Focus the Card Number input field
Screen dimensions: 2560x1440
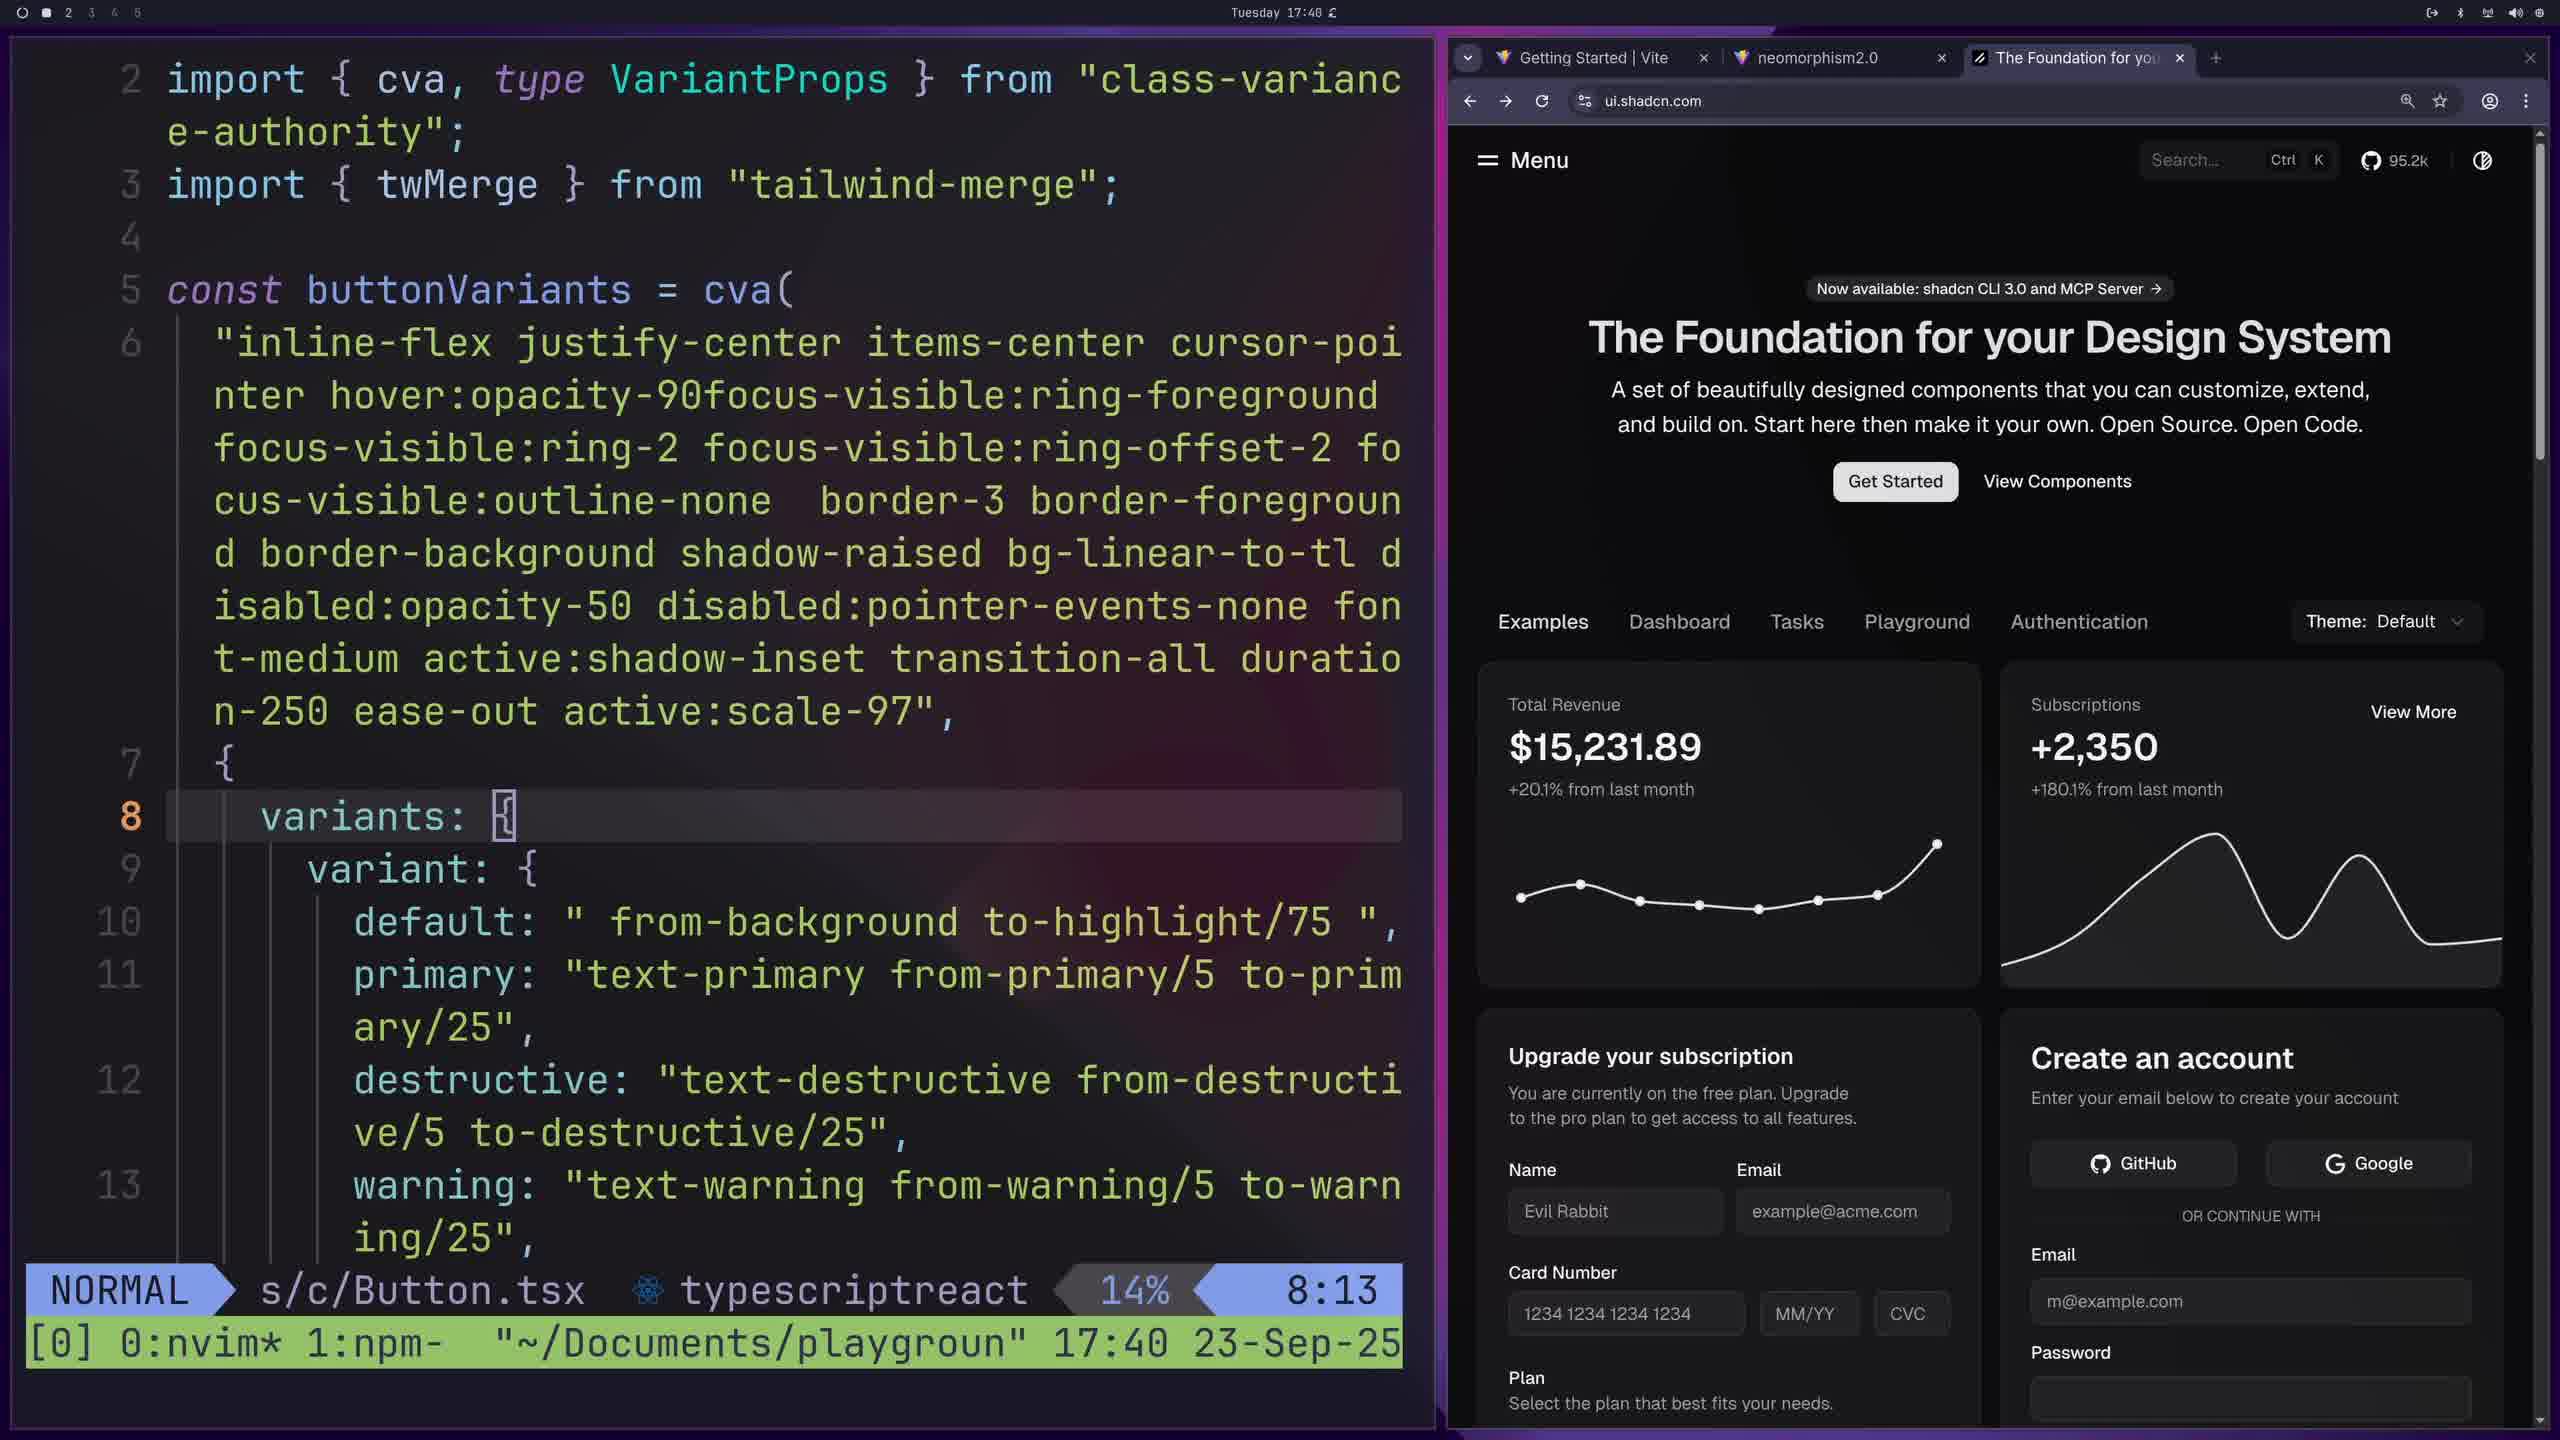point(1626,1314)
